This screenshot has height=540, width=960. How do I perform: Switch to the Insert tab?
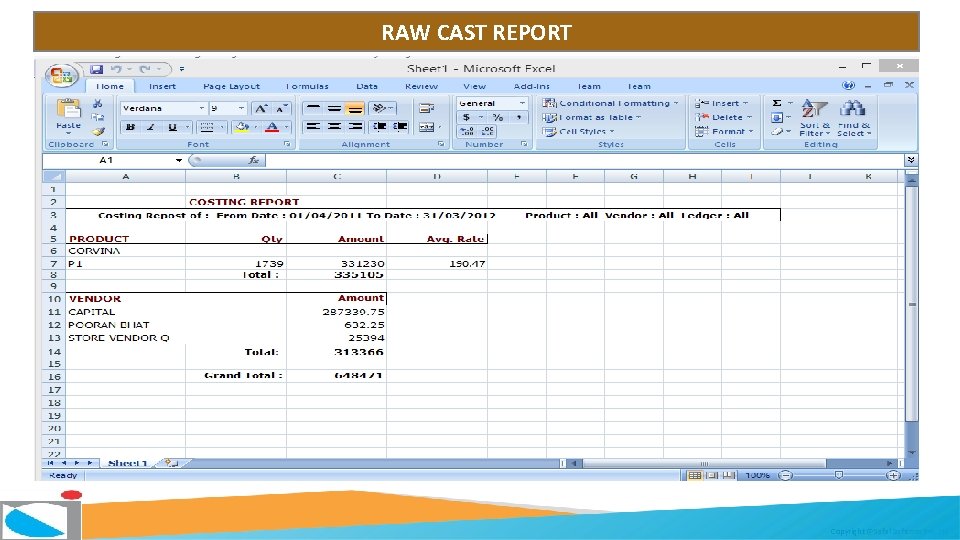click(x=162, y=86)
